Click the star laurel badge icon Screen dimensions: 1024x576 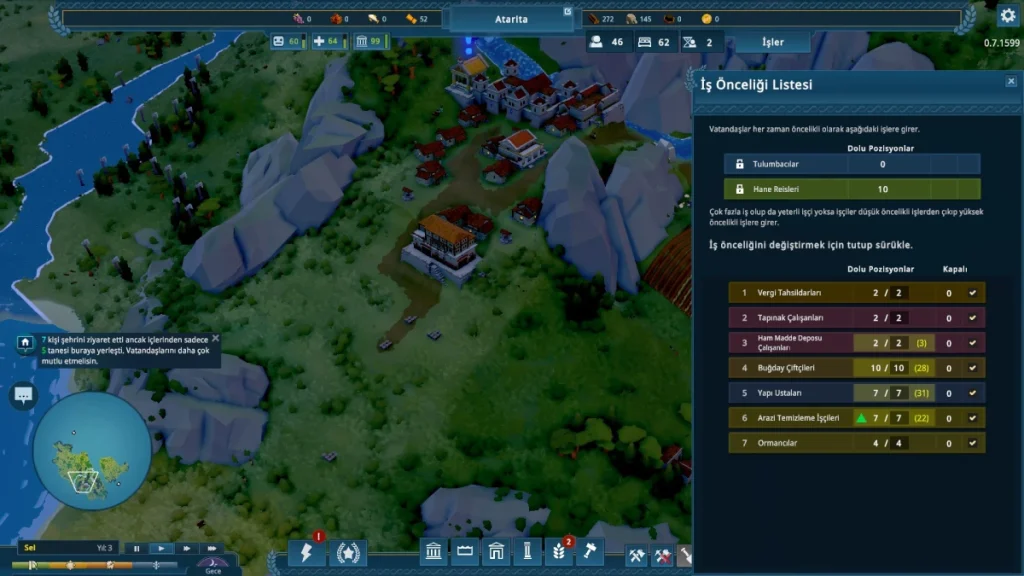pyautogui.click(x=348, y=552)
